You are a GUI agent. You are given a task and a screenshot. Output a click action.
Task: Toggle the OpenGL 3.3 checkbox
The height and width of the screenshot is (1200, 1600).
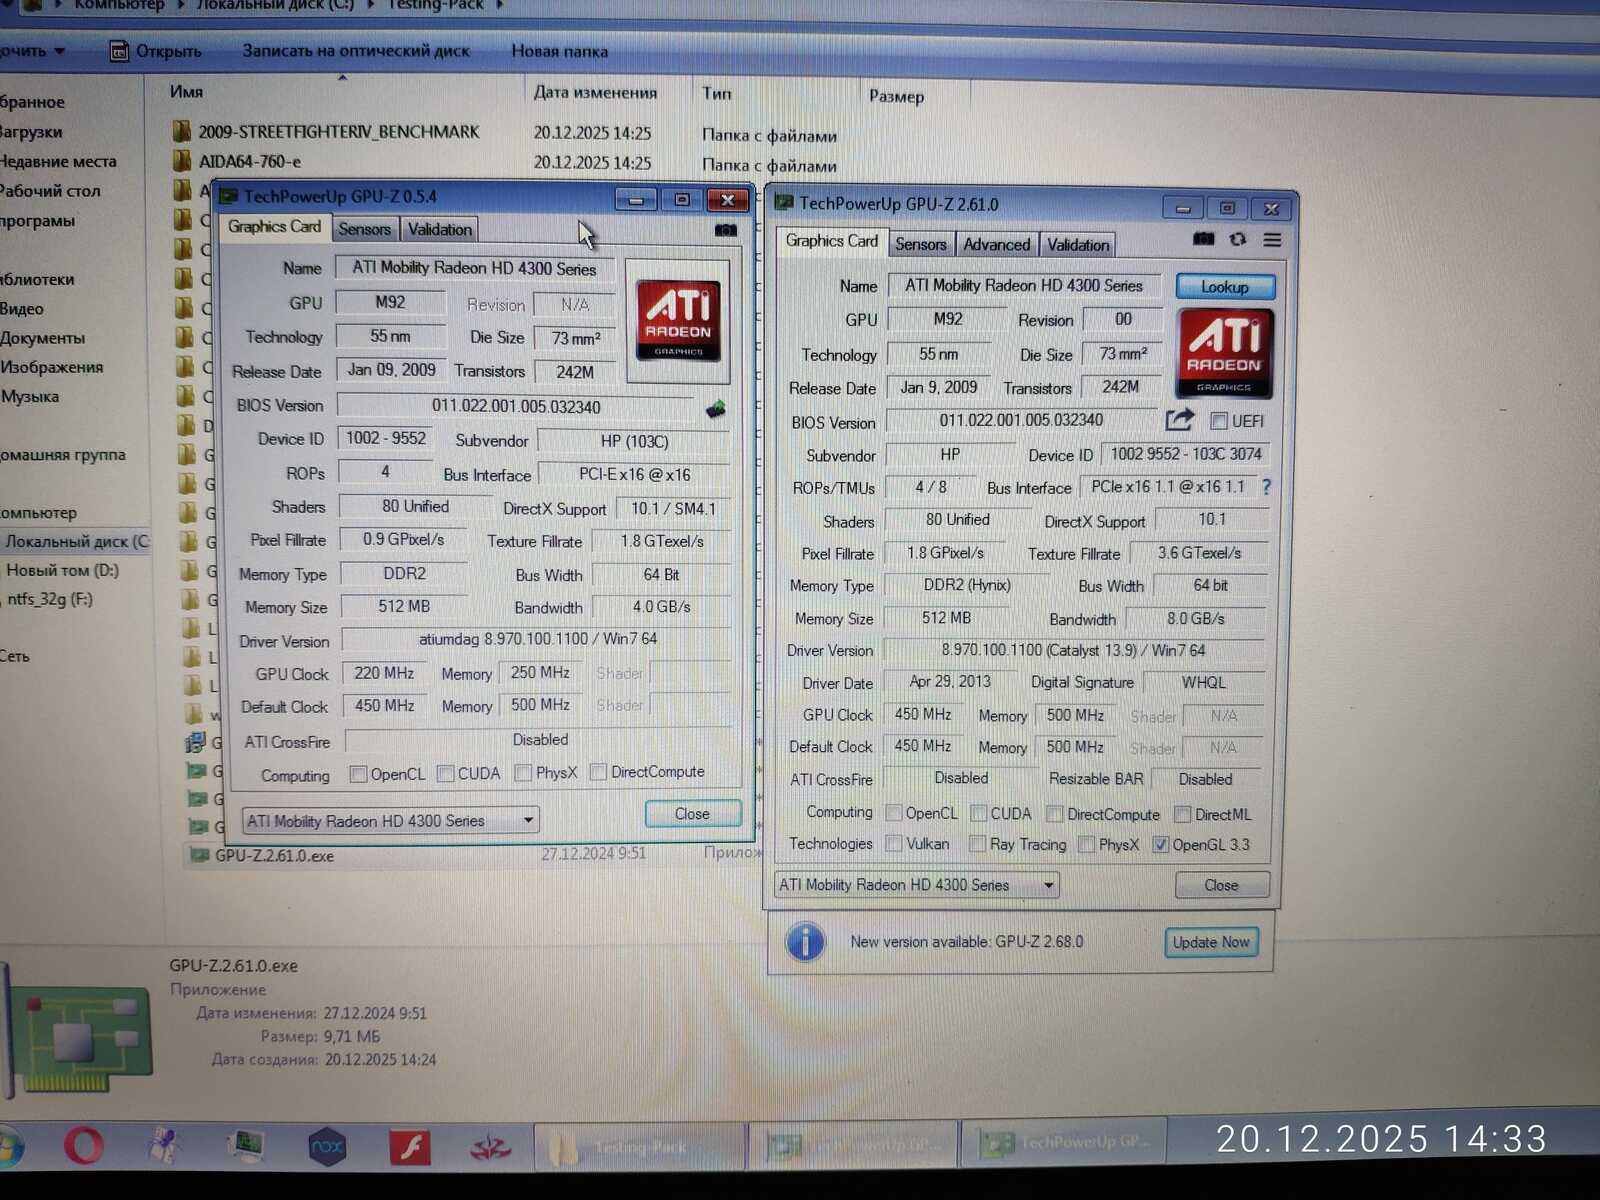(1160, 845)
